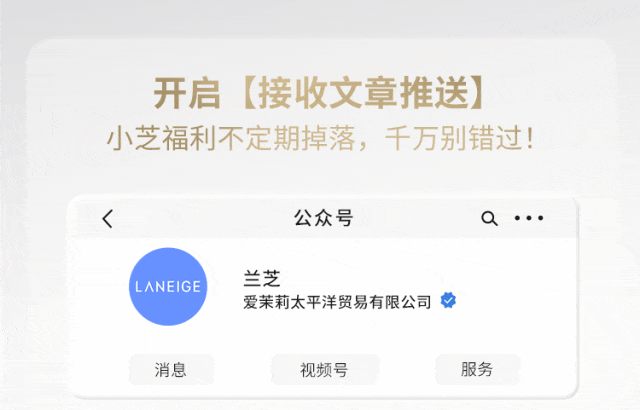Select the 消息 tab
The image size is (640, 410).
pos(171,370)
